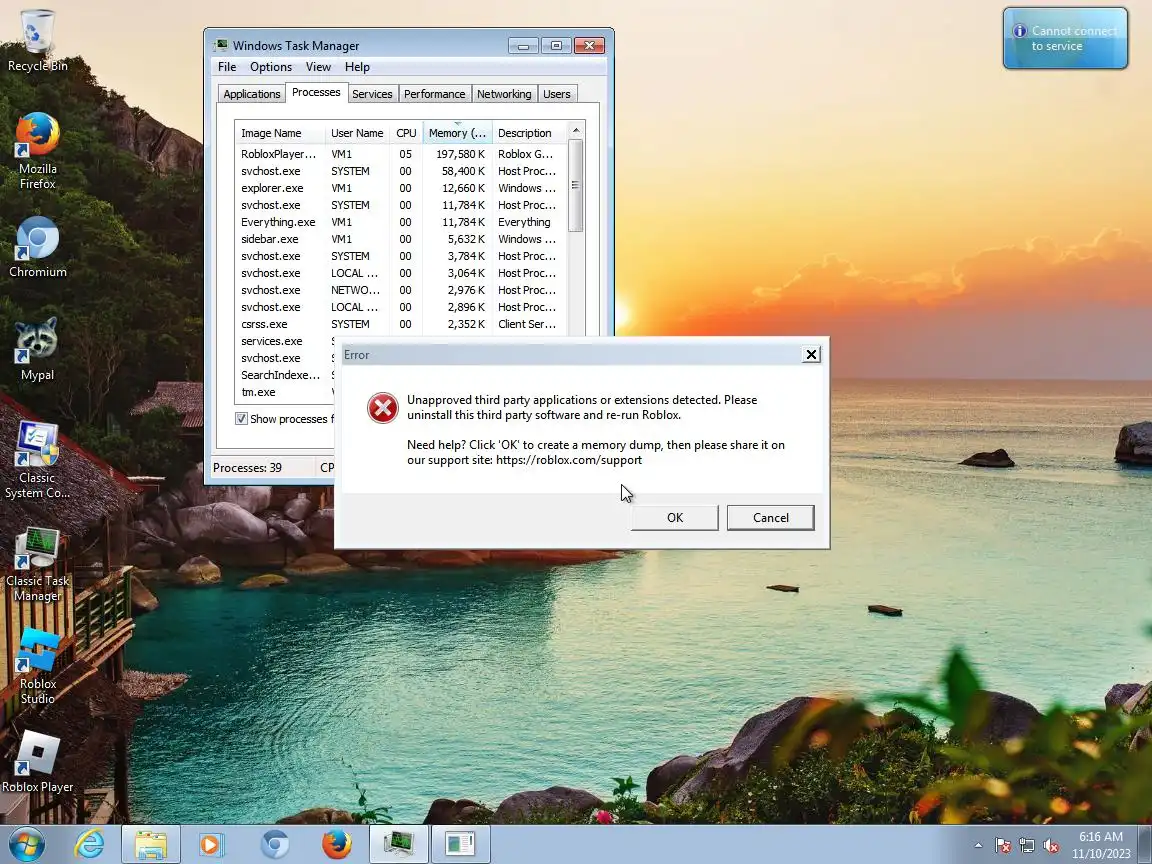
Task: Select the Everything.exe process row
Action: (x=401, y=222)
